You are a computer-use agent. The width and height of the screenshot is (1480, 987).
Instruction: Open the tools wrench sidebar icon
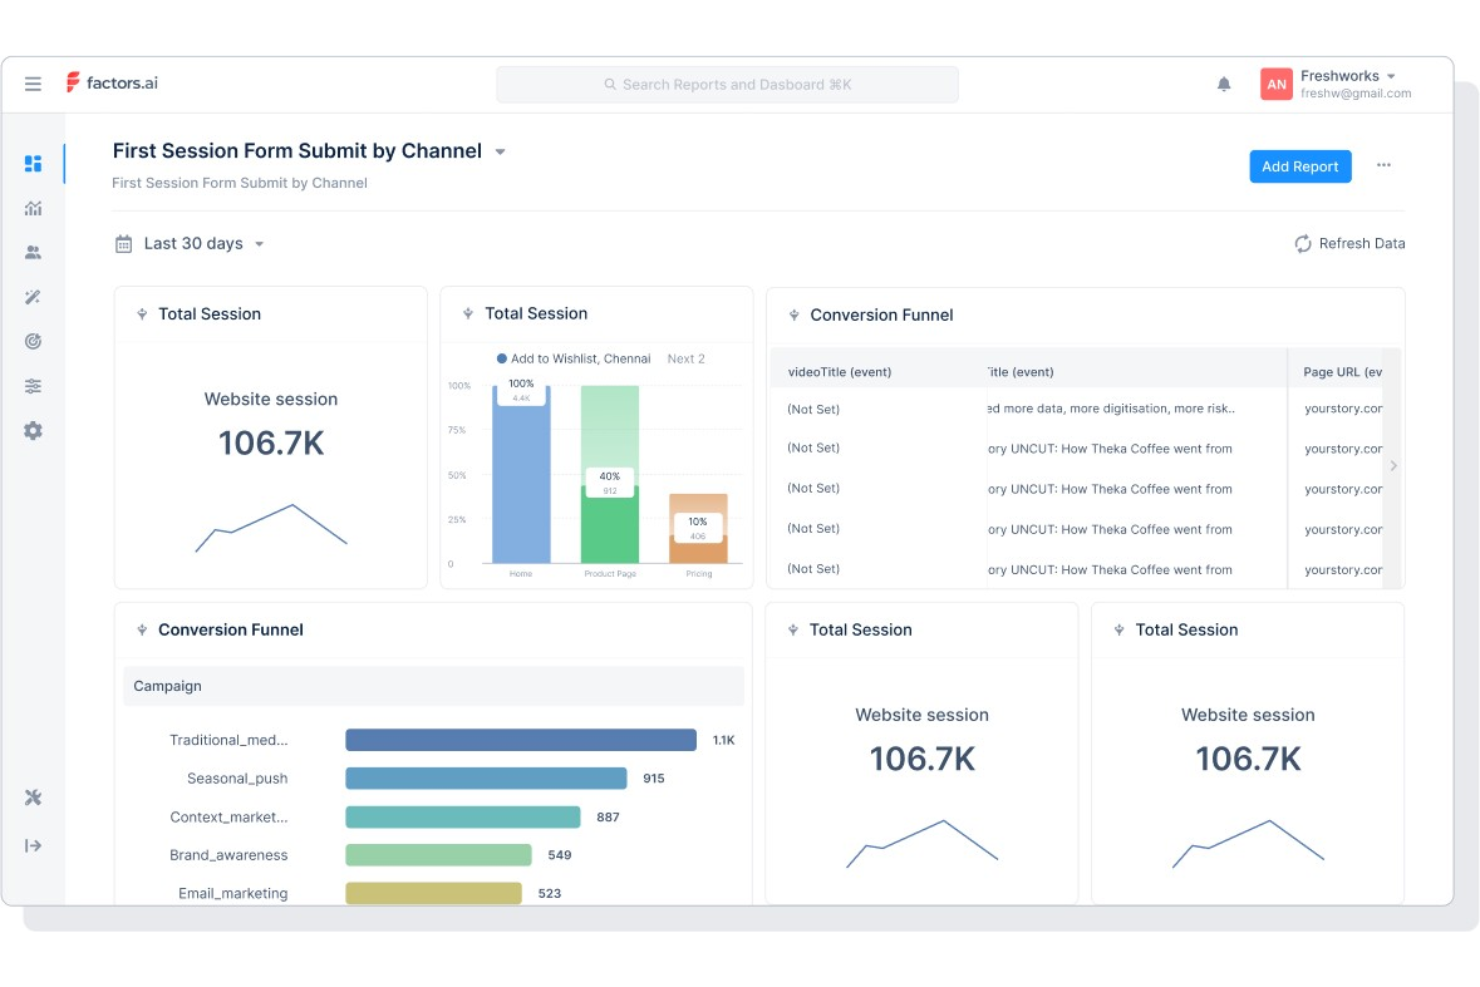(33, 797)
